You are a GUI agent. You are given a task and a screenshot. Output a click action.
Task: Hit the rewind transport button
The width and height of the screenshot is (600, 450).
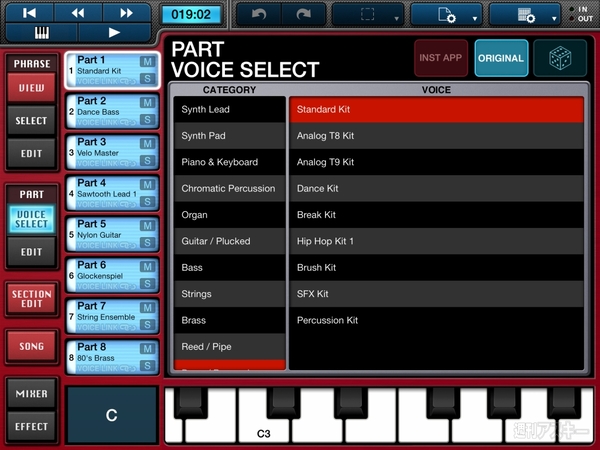pos(78,13)
